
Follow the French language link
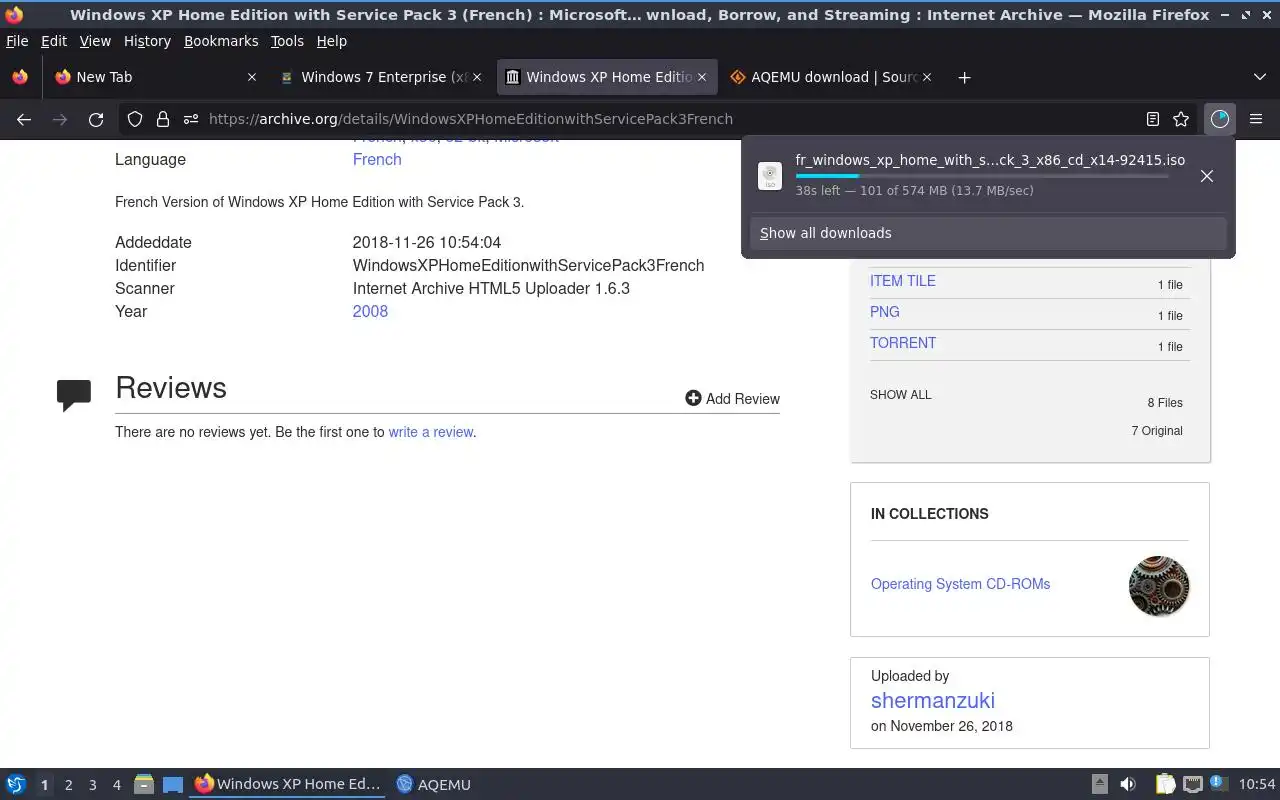[x=377, y=159]
